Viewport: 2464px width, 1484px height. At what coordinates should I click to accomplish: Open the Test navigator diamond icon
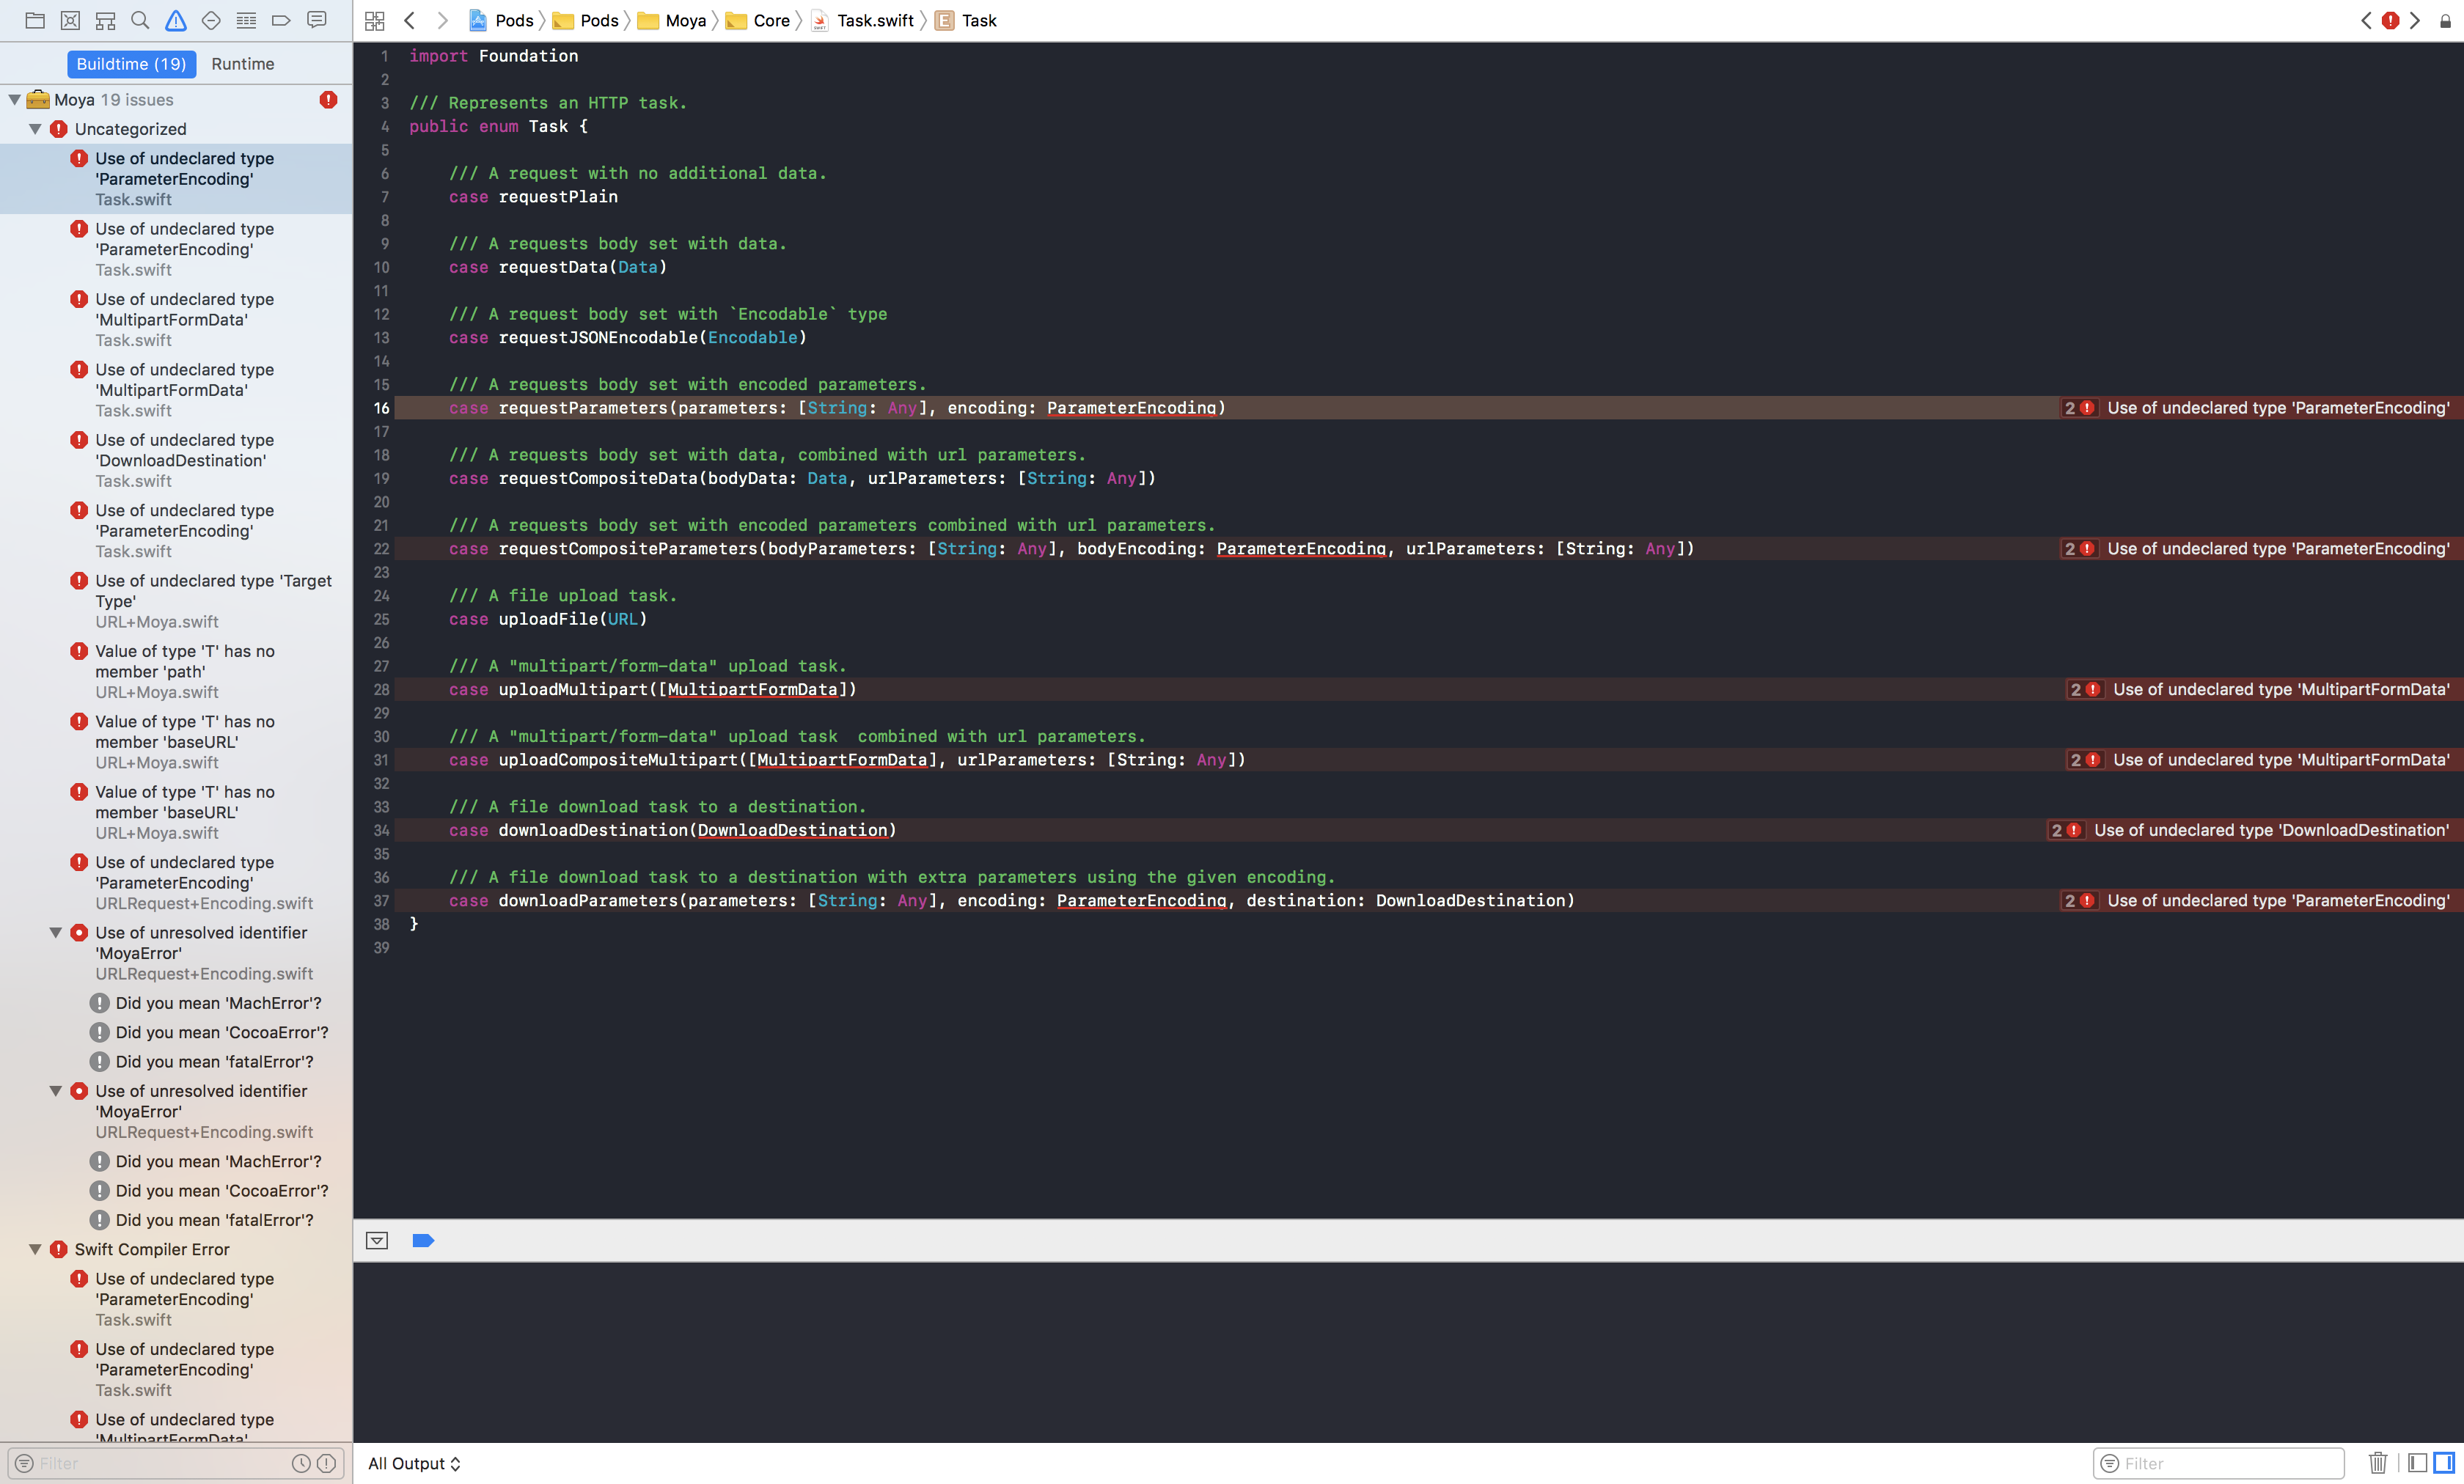(x=211, y=20)
